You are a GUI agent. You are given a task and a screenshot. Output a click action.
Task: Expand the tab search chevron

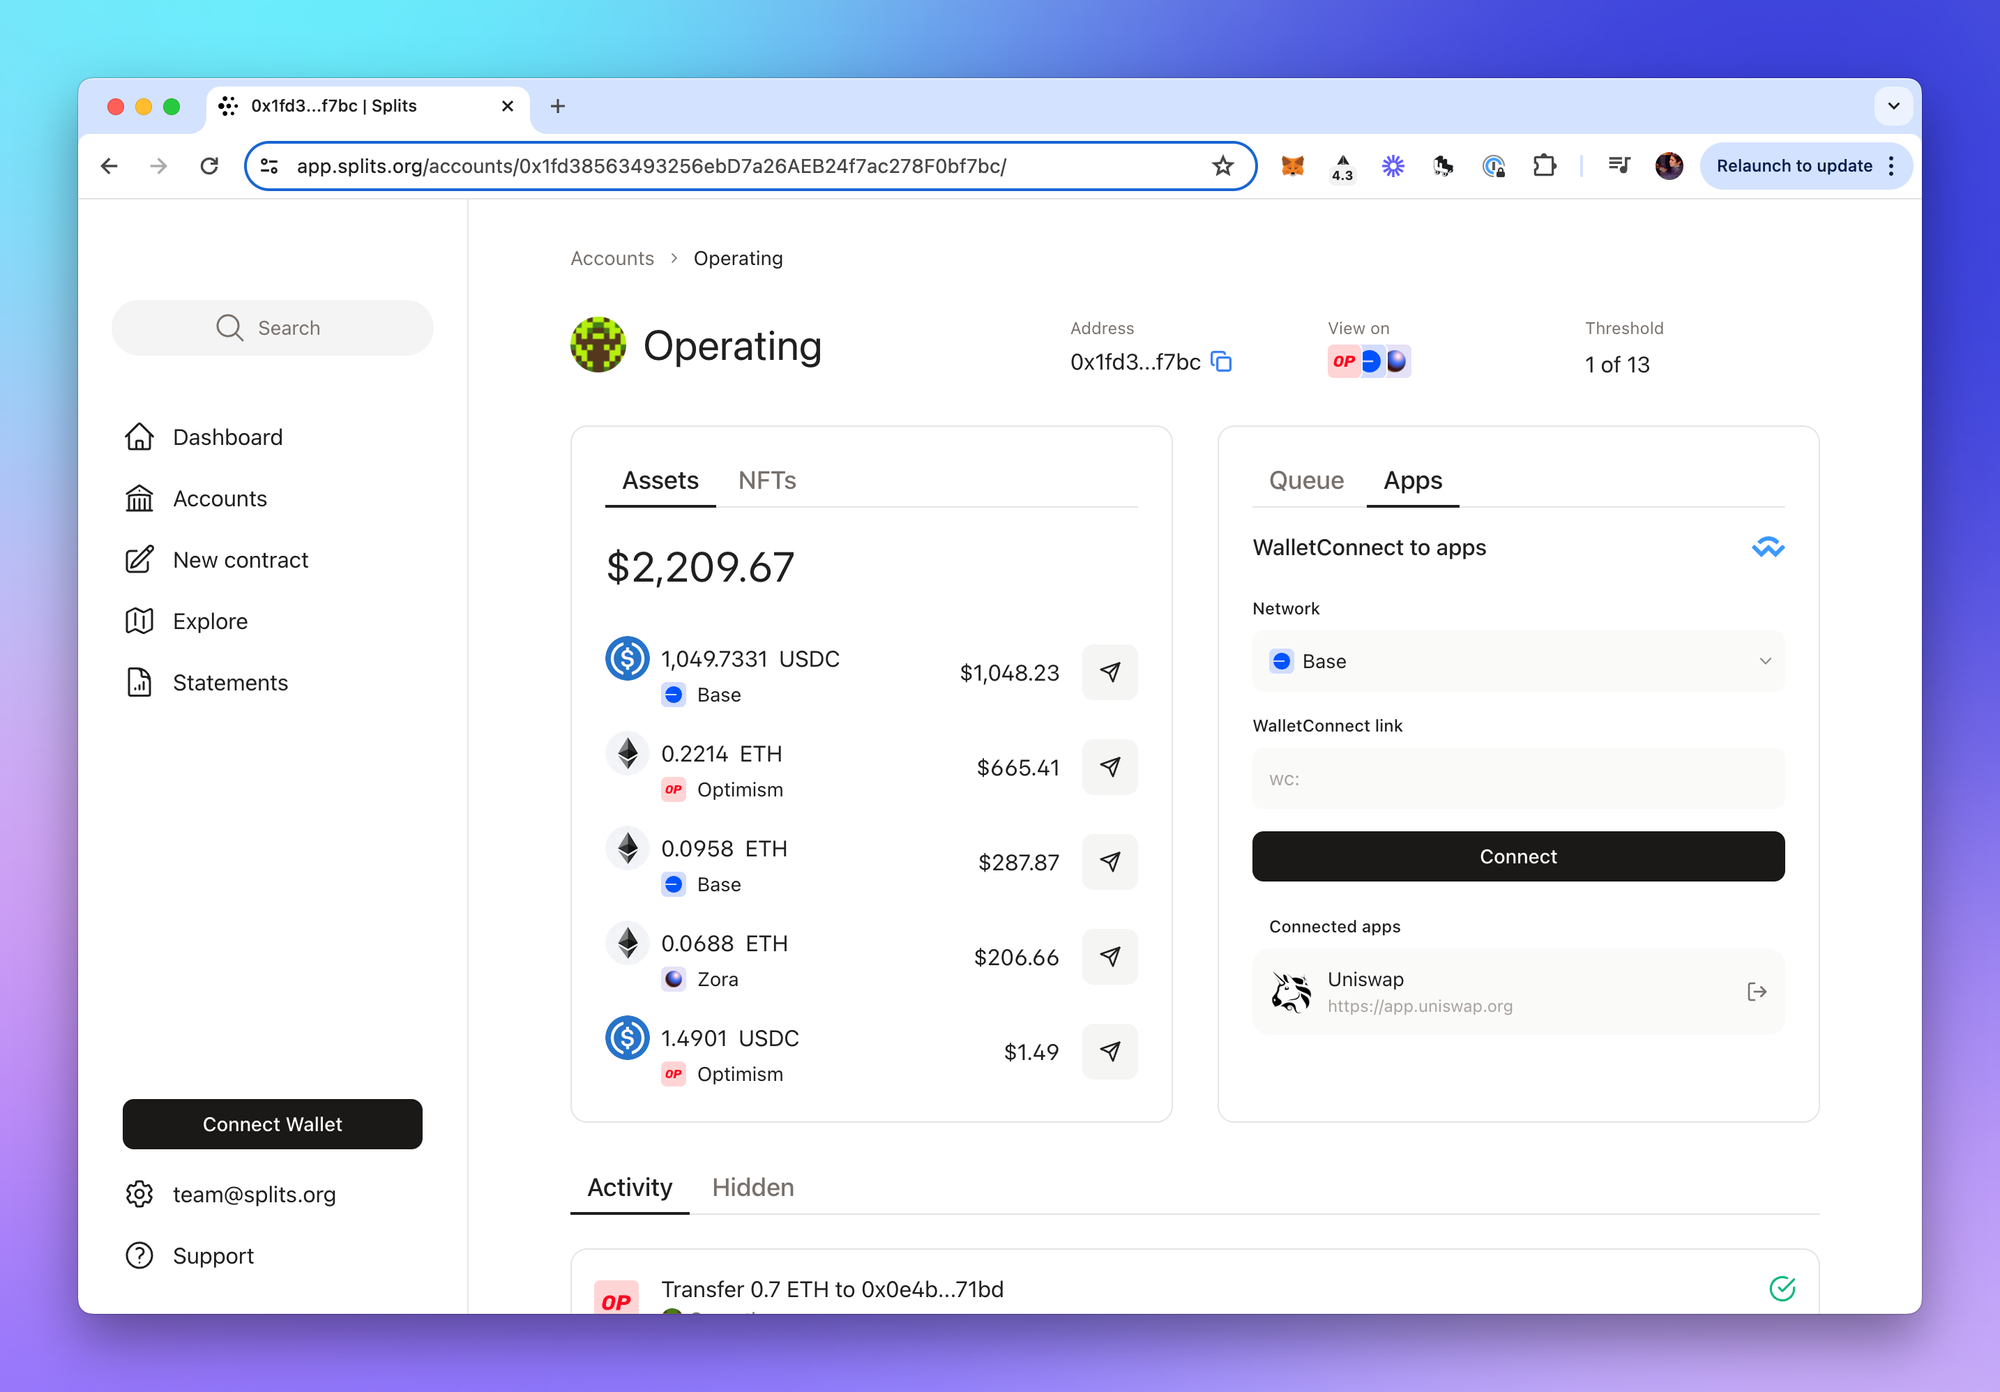[x=1893, y=106]
